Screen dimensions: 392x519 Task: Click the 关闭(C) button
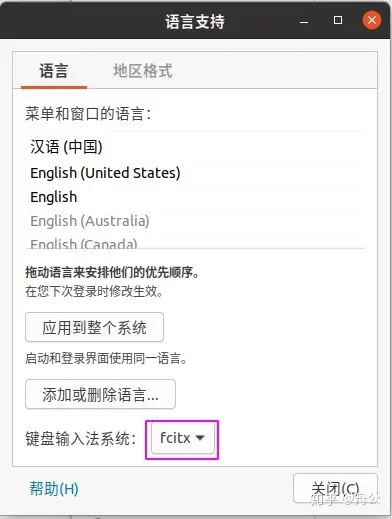335,488
